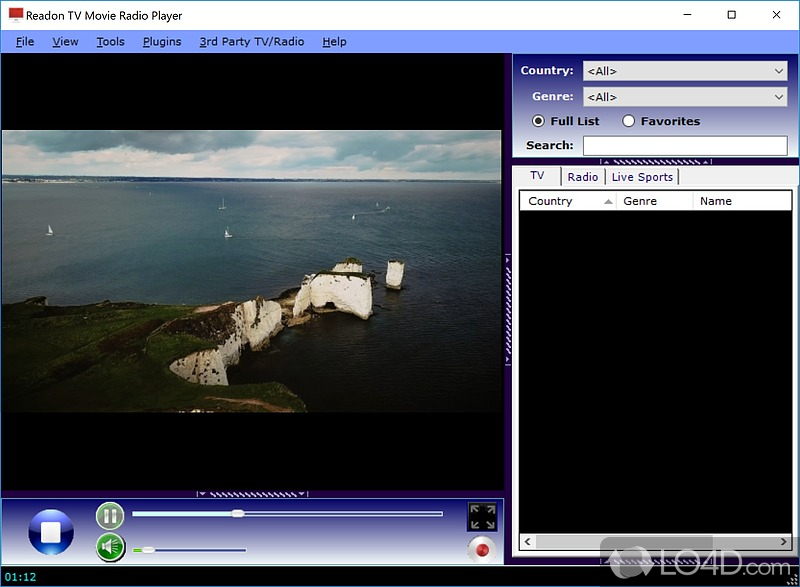Start recording with the red record button

click(x=482, y=549)
